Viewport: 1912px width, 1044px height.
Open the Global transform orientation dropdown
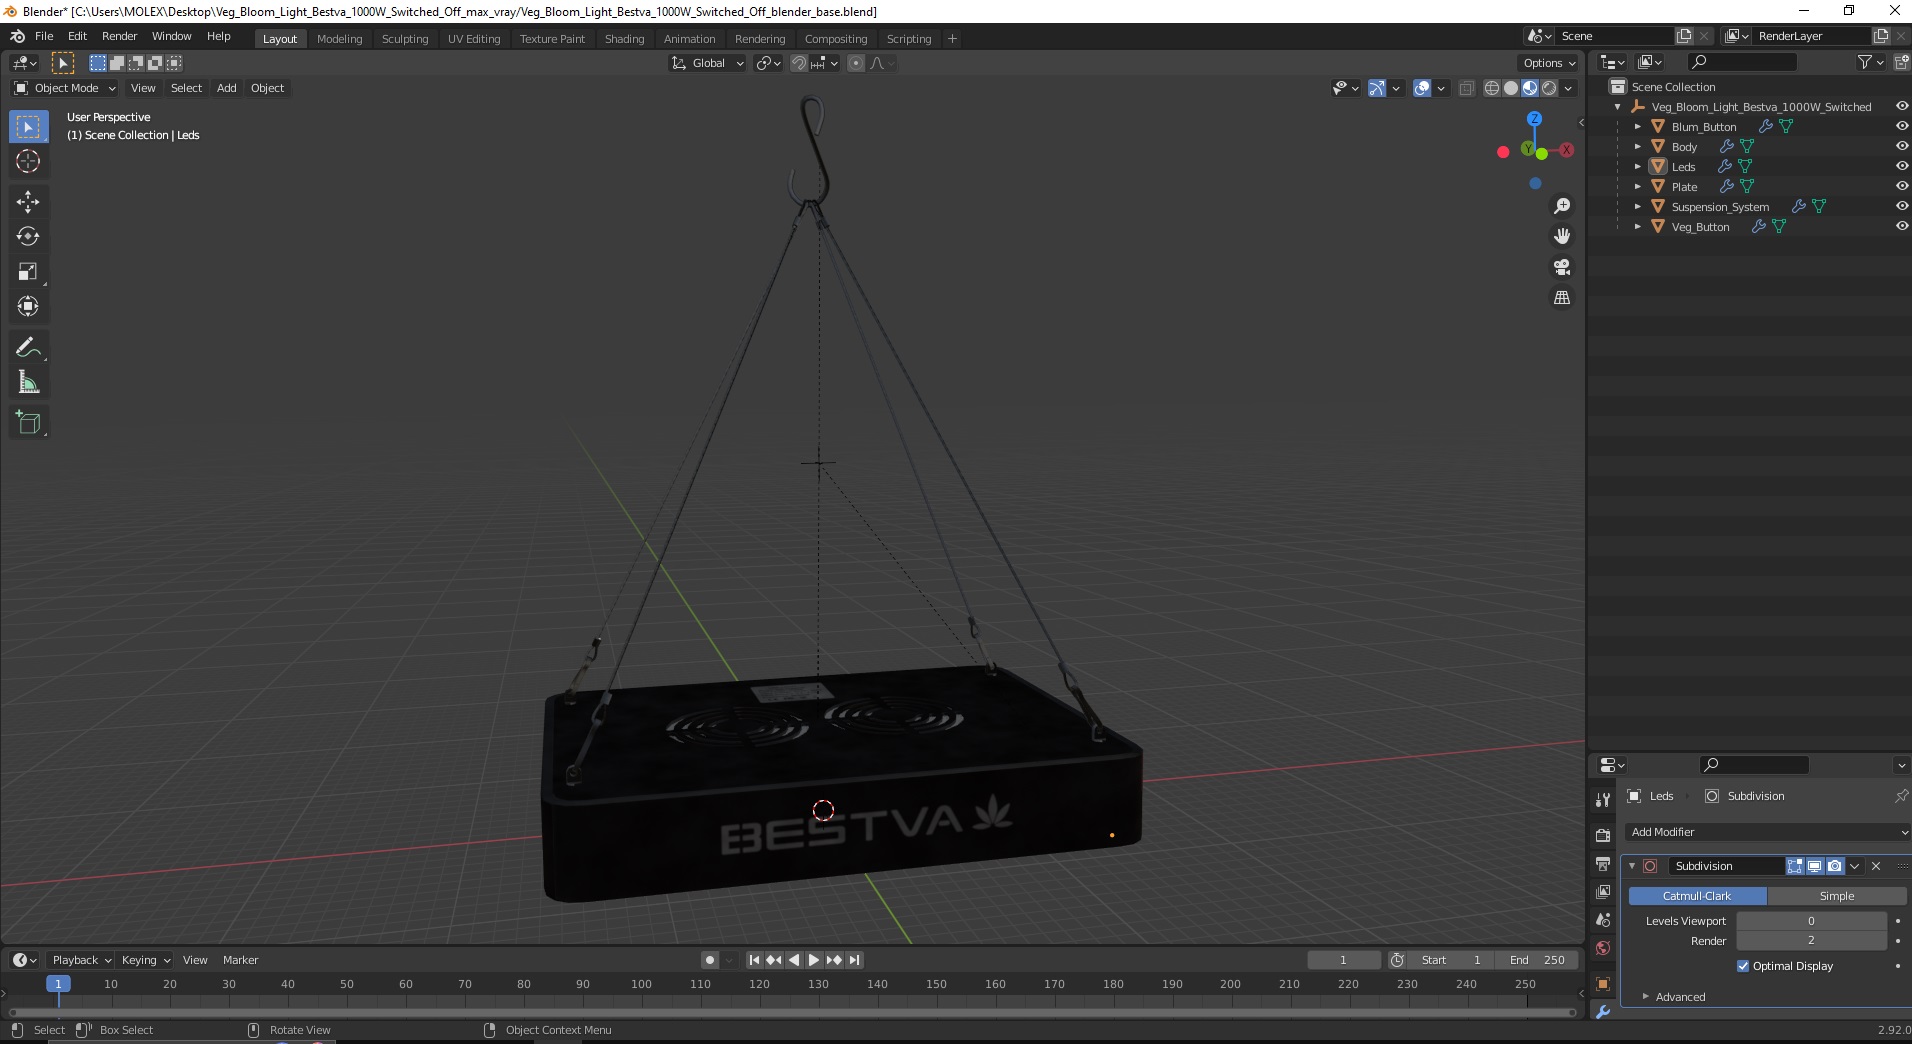coord(708,63)
